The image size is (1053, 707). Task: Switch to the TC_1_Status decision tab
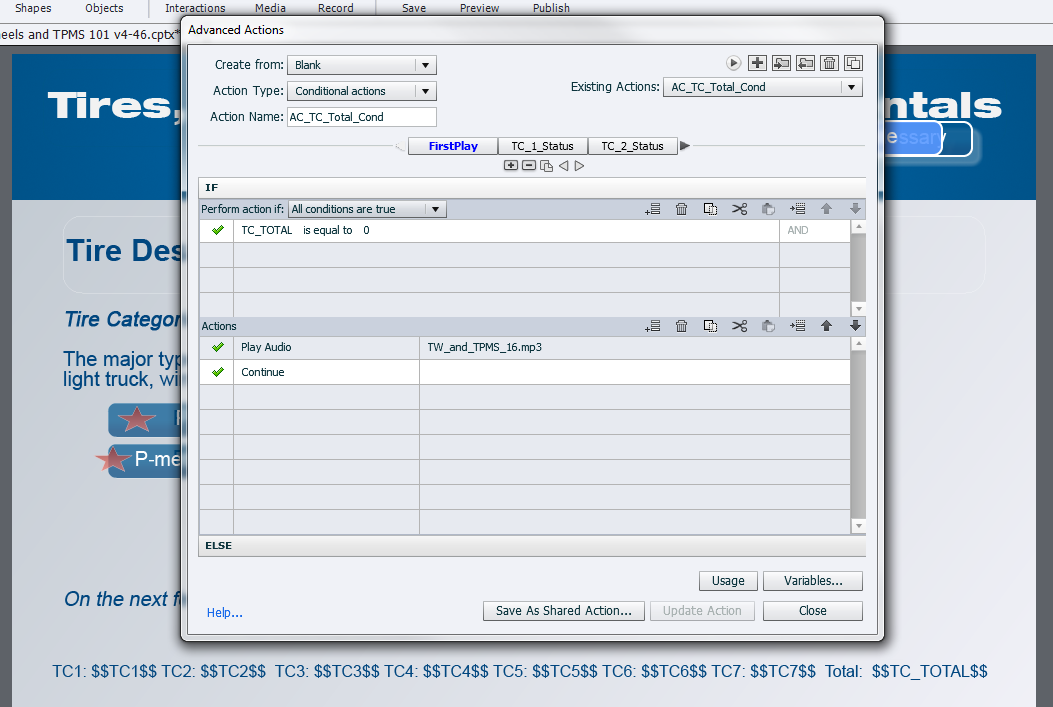pos(542,146)
